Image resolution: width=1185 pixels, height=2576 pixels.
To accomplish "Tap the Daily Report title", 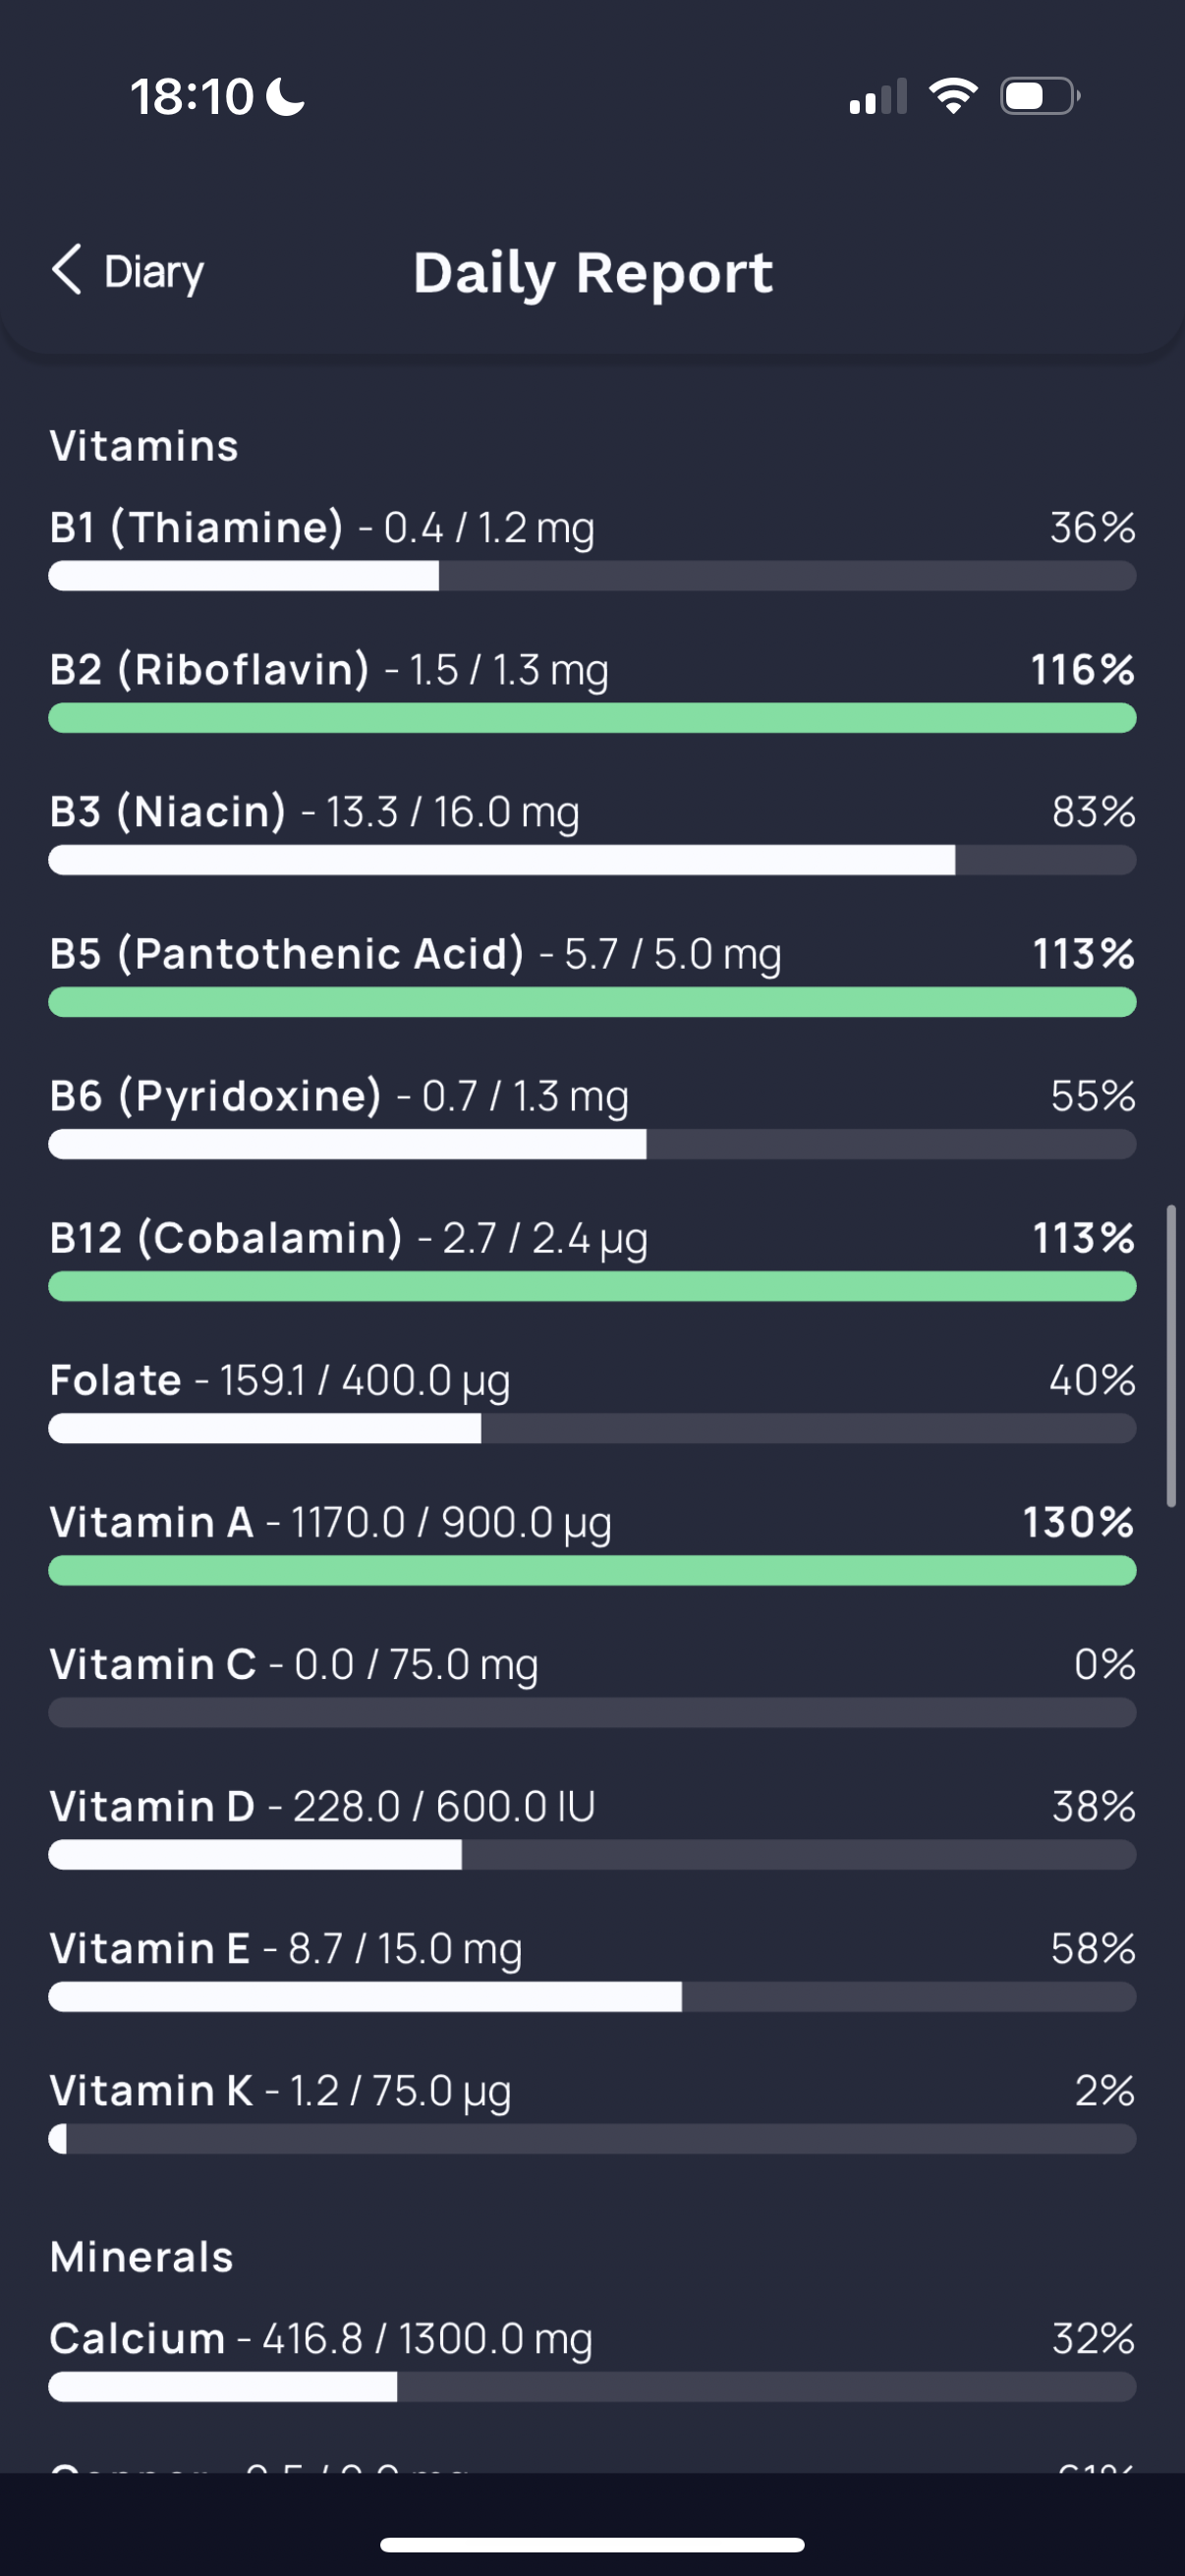I will pos(593,272).
